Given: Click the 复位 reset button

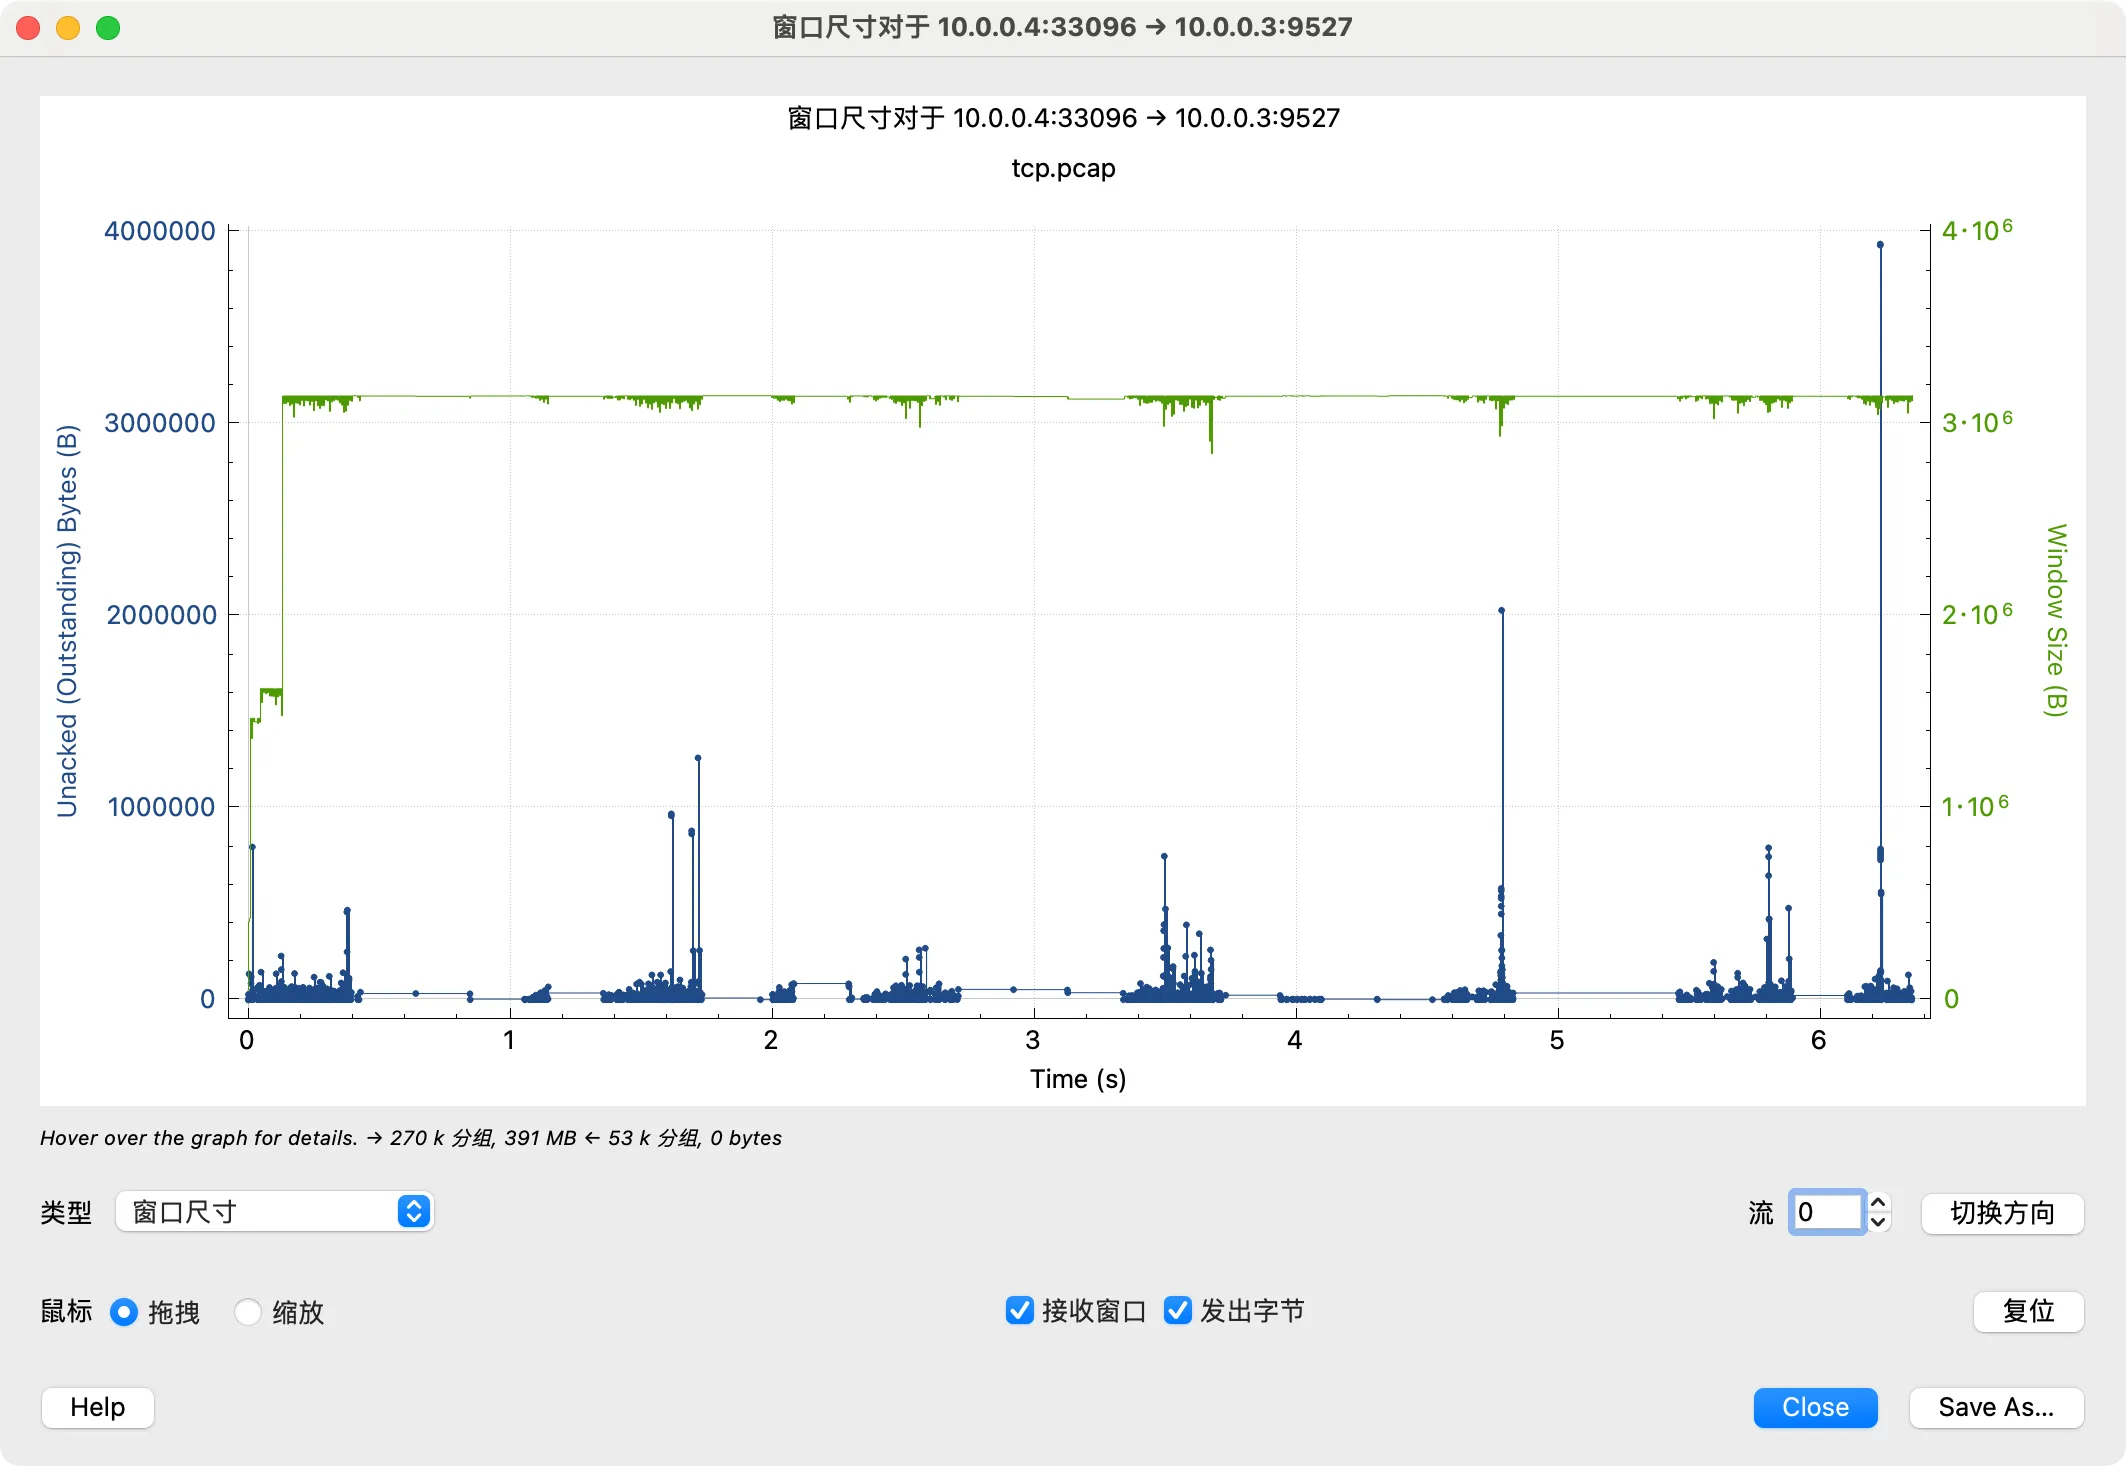Looking at the screenshot, I should [2028, 1311].
